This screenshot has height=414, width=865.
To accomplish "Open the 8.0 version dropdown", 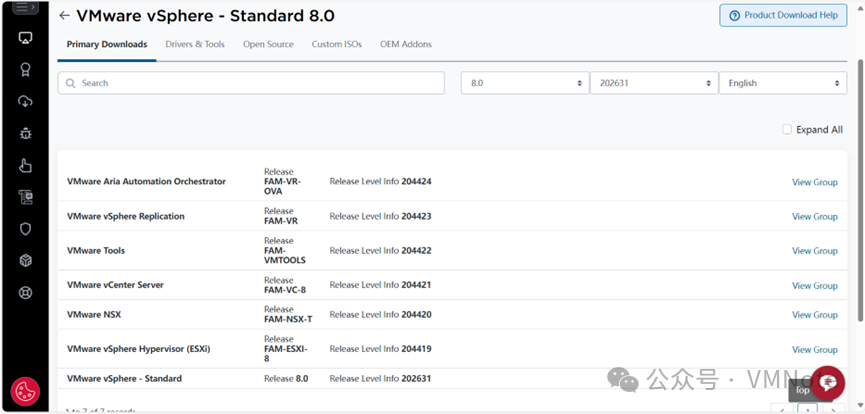I will pos(525,83).
